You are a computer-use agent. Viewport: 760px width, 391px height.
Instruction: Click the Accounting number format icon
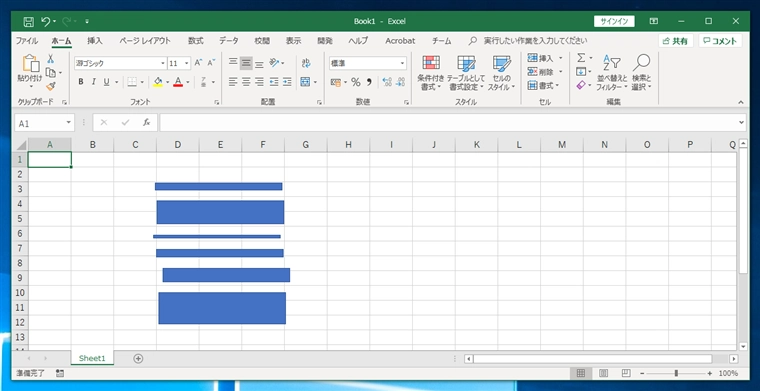click(335, 82)
